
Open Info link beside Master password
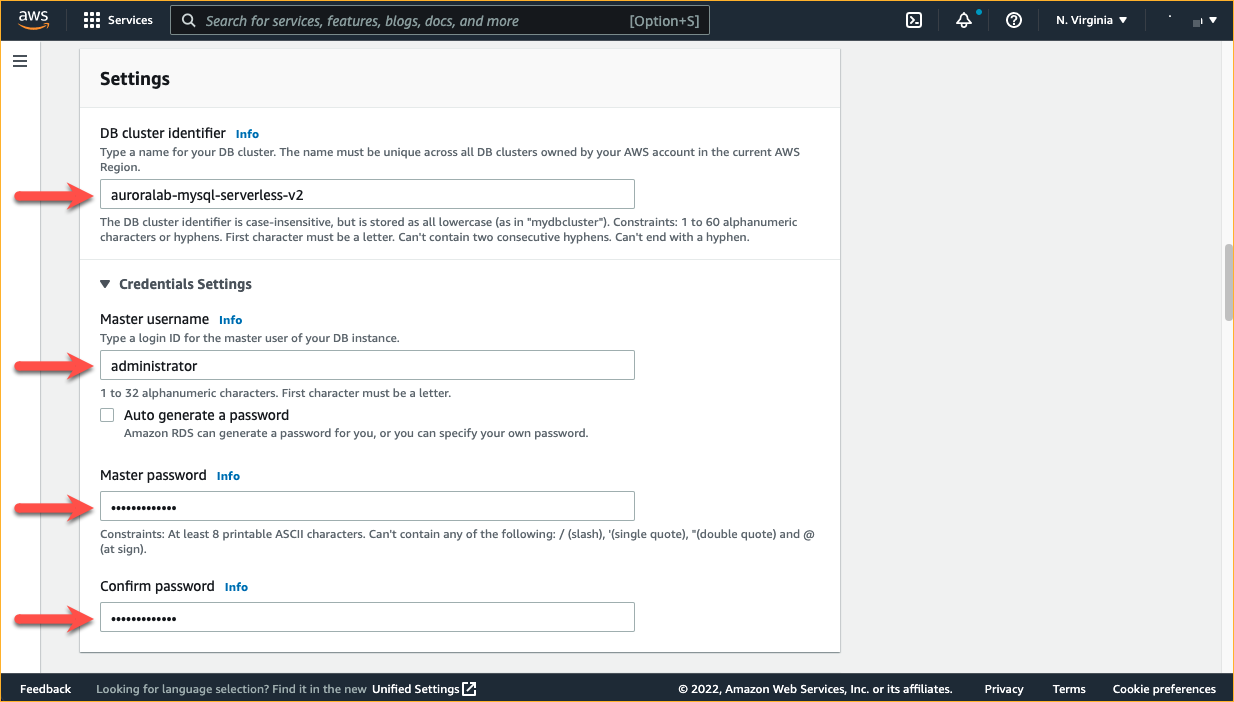(x=228, y=475)
